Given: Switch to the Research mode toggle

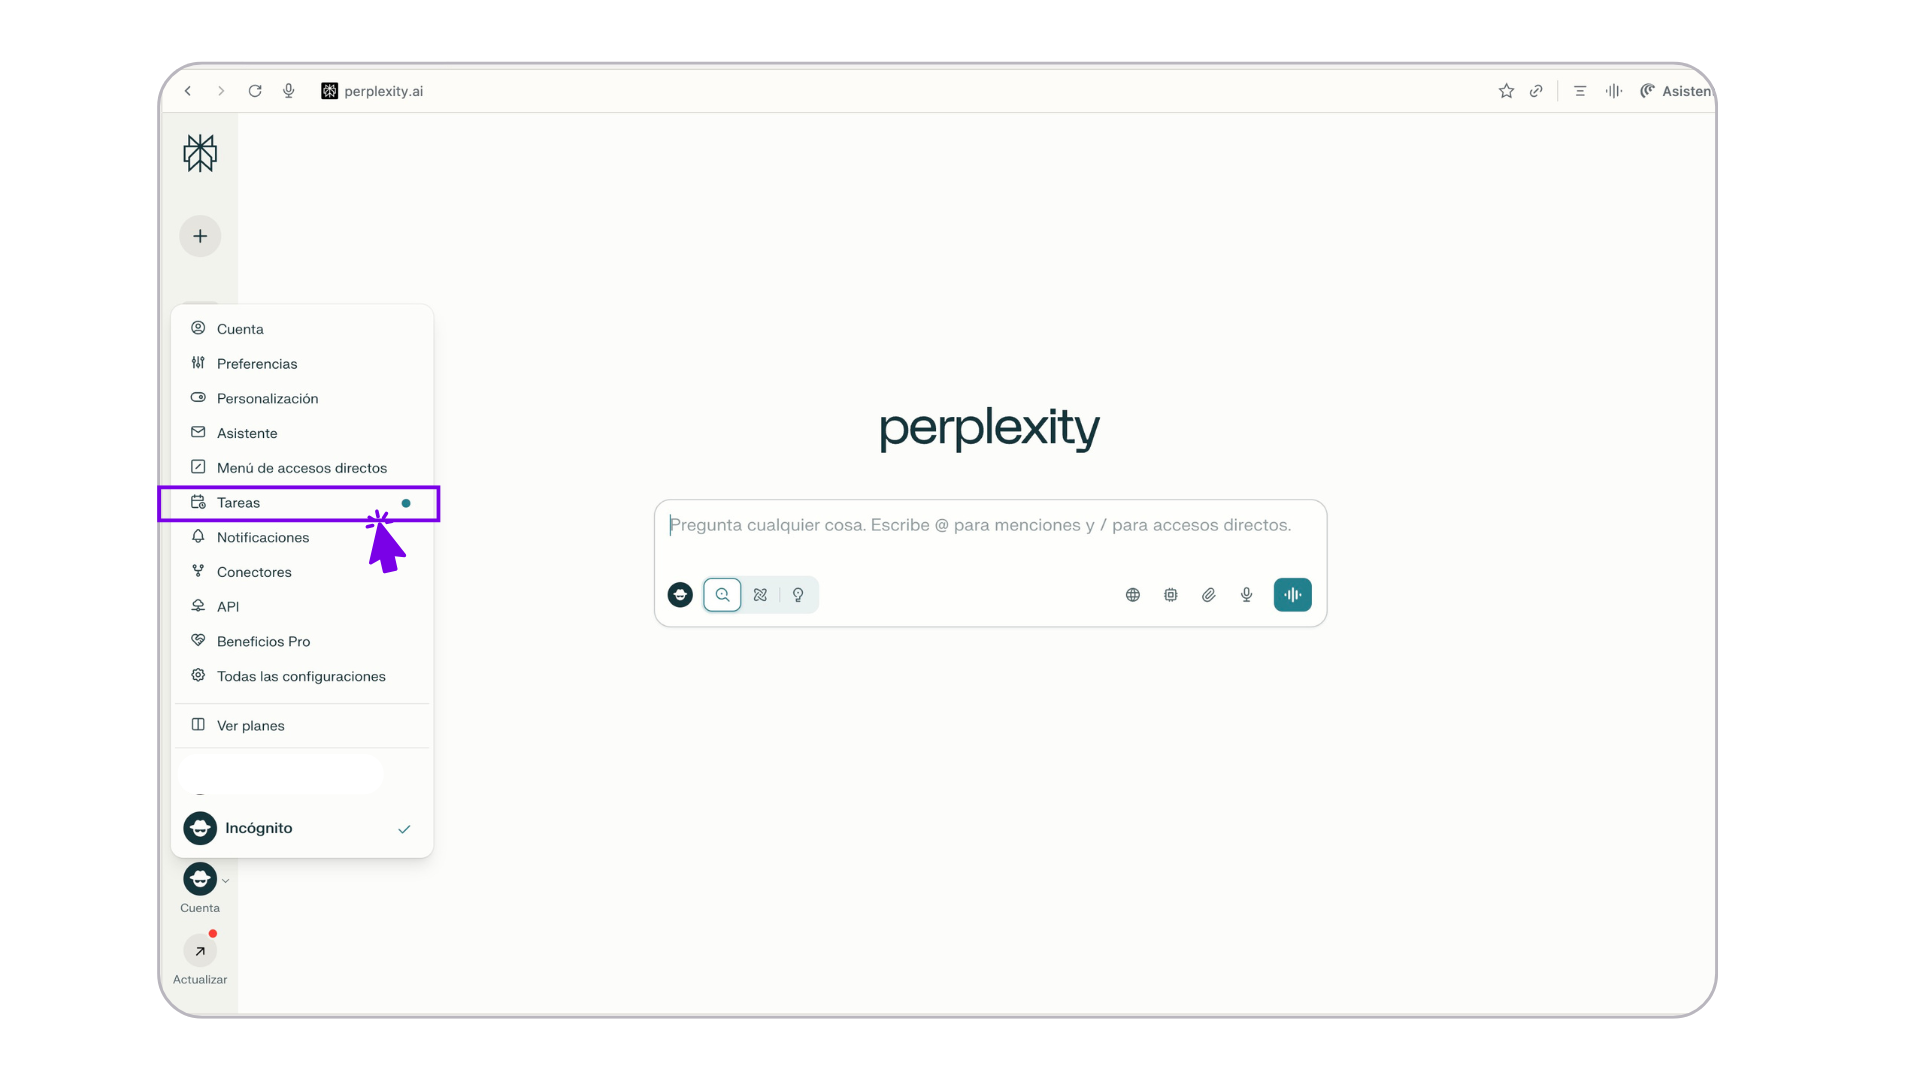Looking at the screenshot, I should (760, 595).
